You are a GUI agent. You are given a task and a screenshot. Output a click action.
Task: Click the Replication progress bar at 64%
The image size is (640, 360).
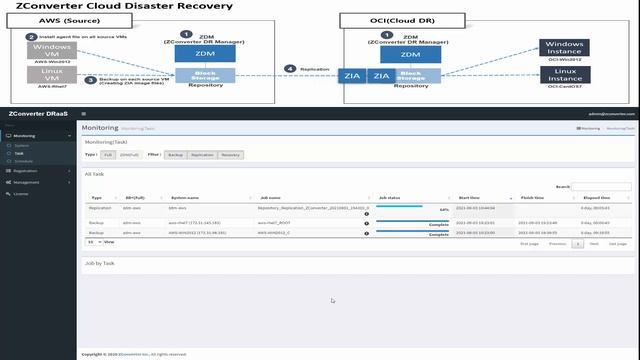[412, 207]
